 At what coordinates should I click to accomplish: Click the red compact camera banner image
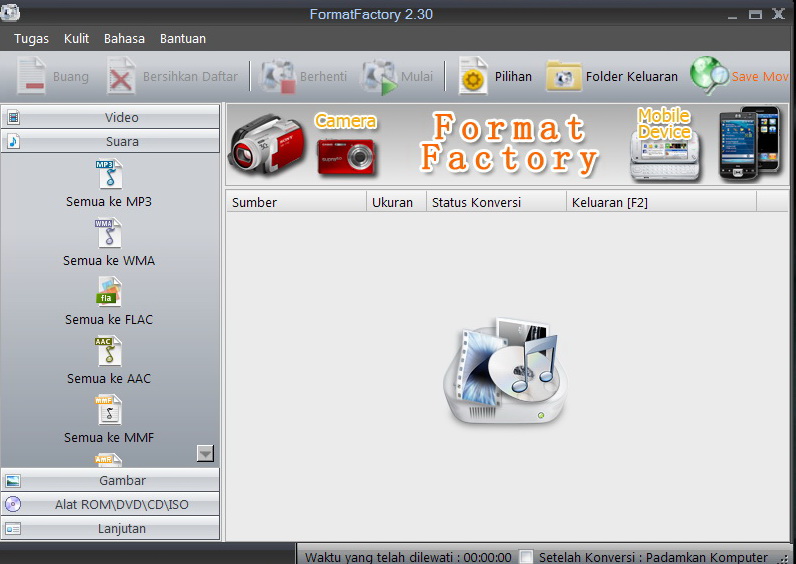(x=347, y=157)
